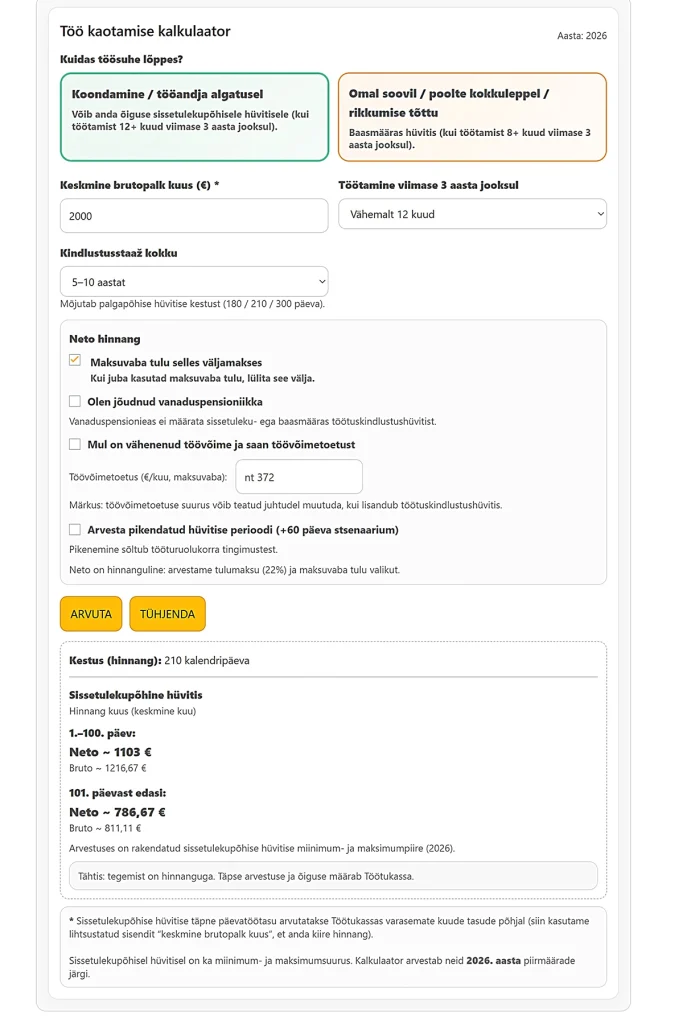Click the "Aasta: 2026" text
This screenshot has width=683, height=1024.
click(x=581, y=36)
